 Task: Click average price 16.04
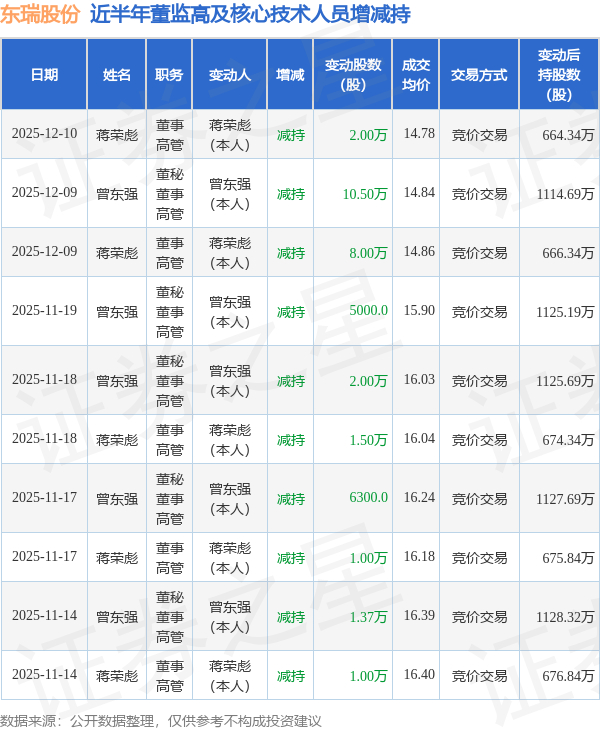pyautogui.click(x=419, y=439)
